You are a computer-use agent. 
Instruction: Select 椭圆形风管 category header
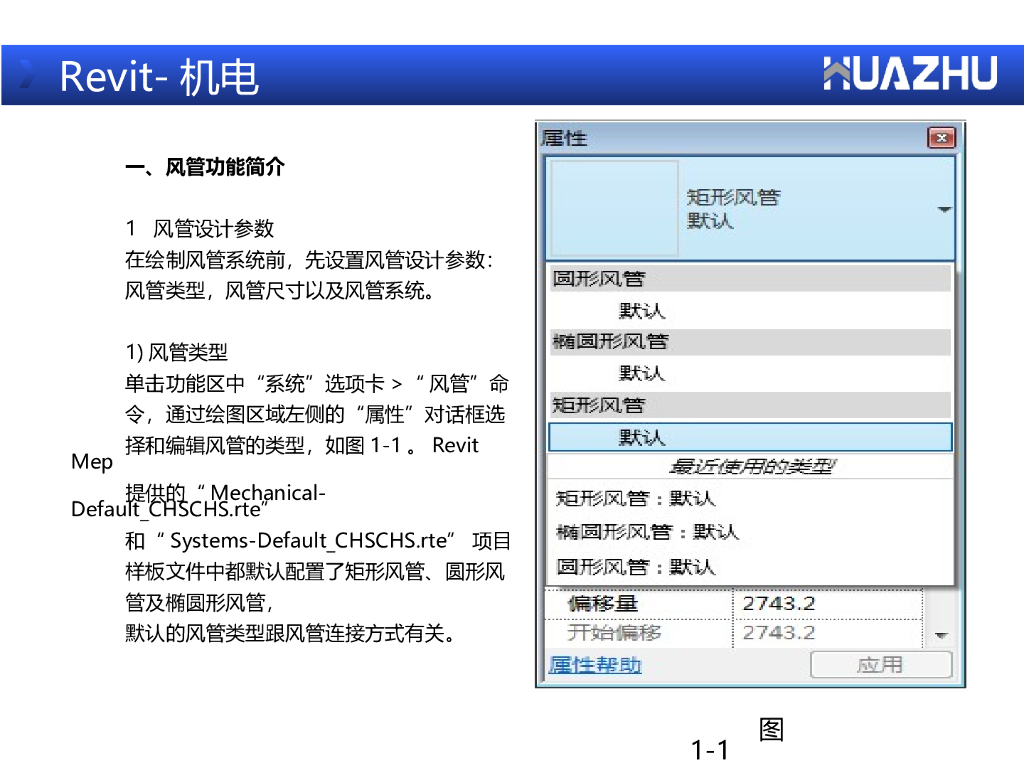pos(750,342)
